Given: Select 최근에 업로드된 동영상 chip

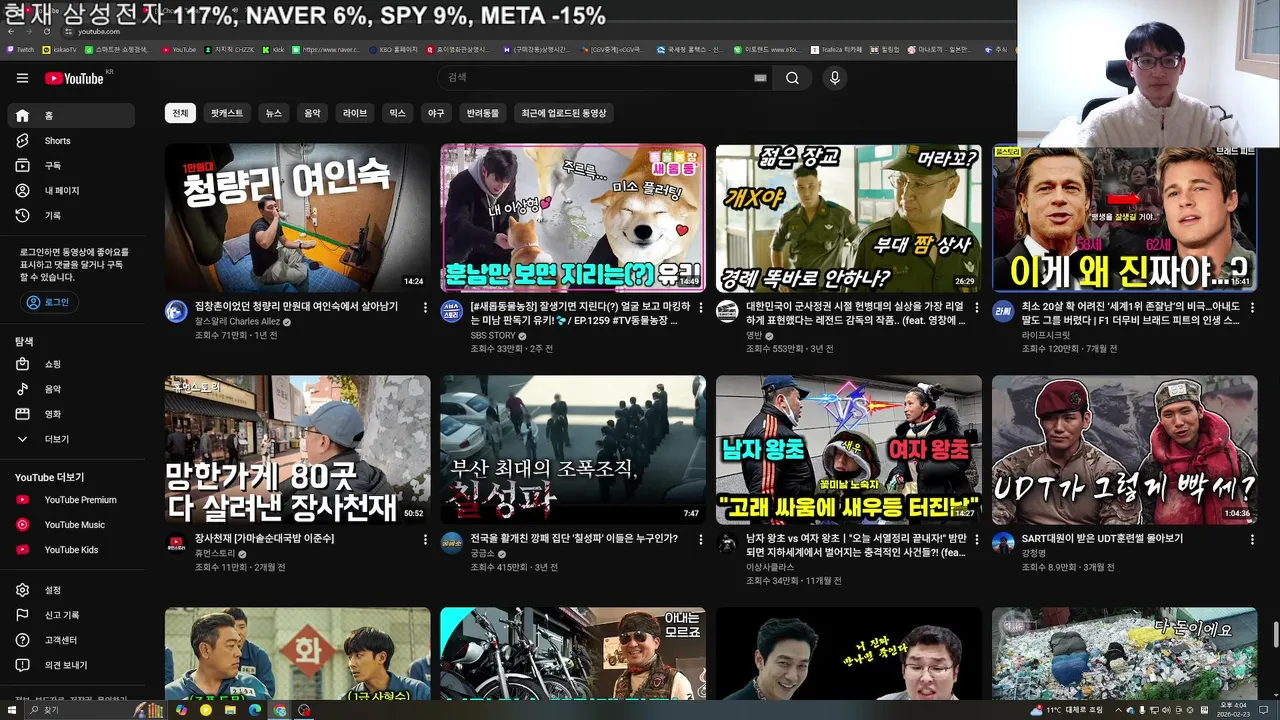Looking at the screenshot, I should (563, 114).
